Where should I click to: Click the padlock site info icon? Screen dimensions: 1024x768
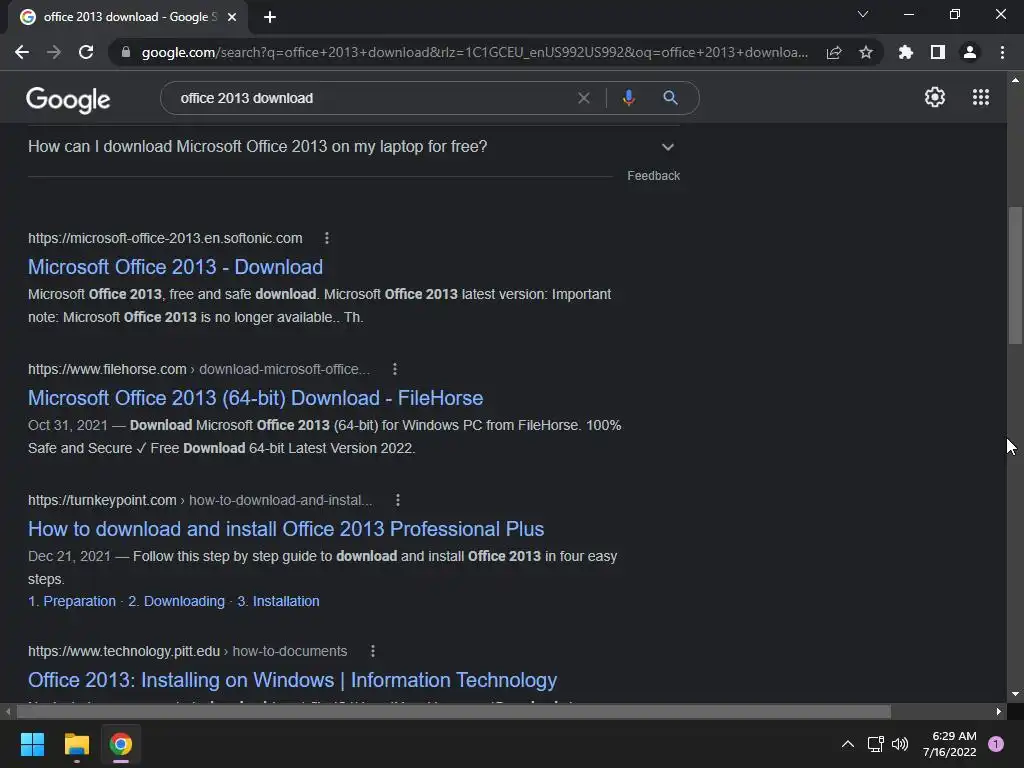pos(126,52)
